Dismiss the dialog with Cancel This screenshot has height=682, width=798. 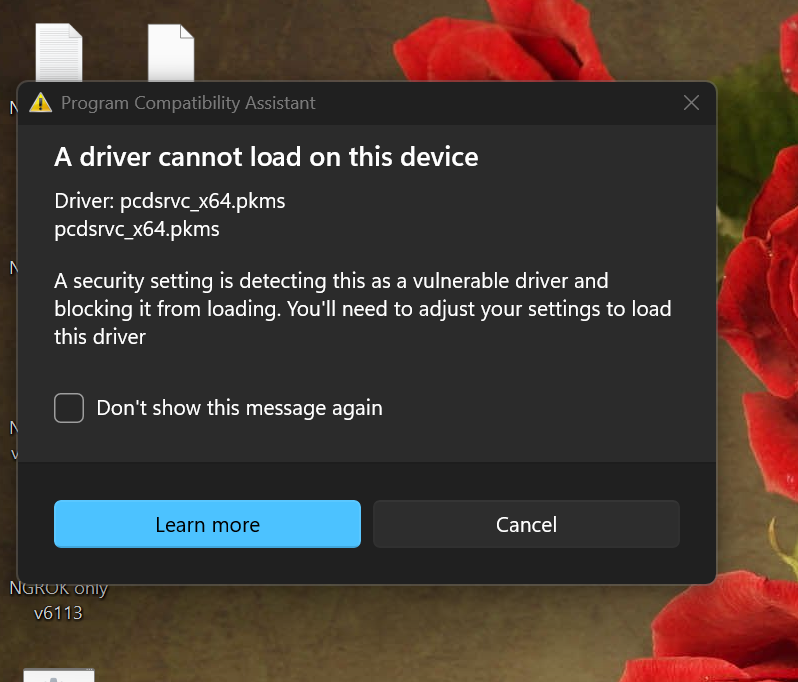[x=526, y=524]
